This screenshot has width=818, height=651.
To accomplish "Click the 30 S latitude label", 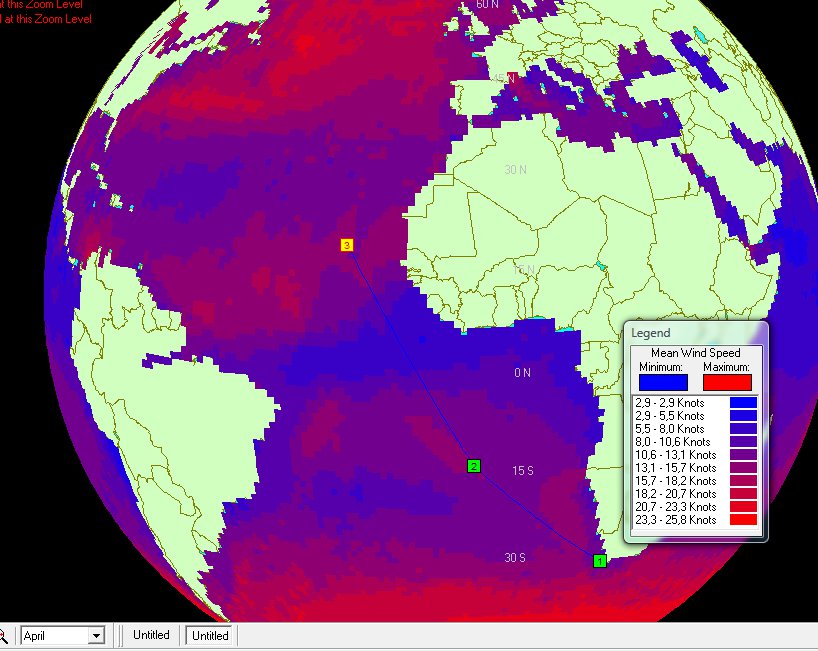I will (x=515, y=558).
